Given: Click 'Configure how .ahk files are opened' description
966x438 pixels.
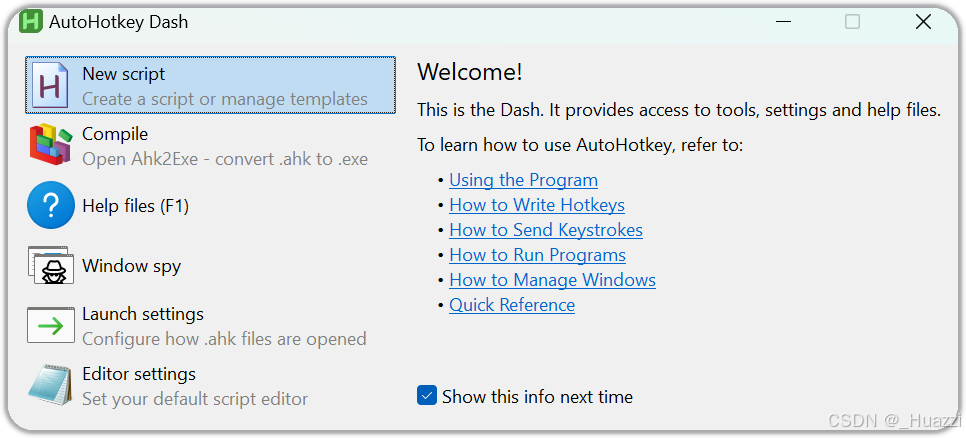Looking at the screenshot, I should pos(224,339).
